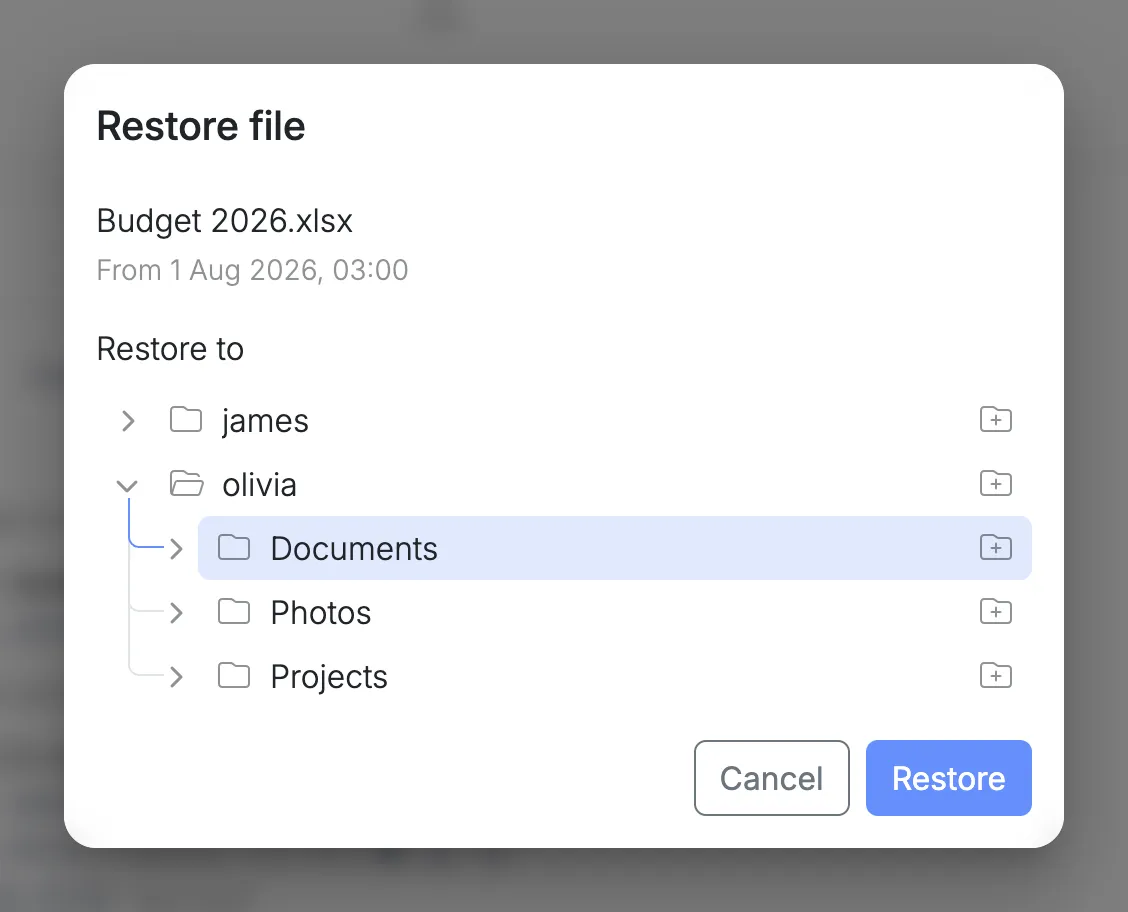Choose the Projects folder row

click(615, 676)
